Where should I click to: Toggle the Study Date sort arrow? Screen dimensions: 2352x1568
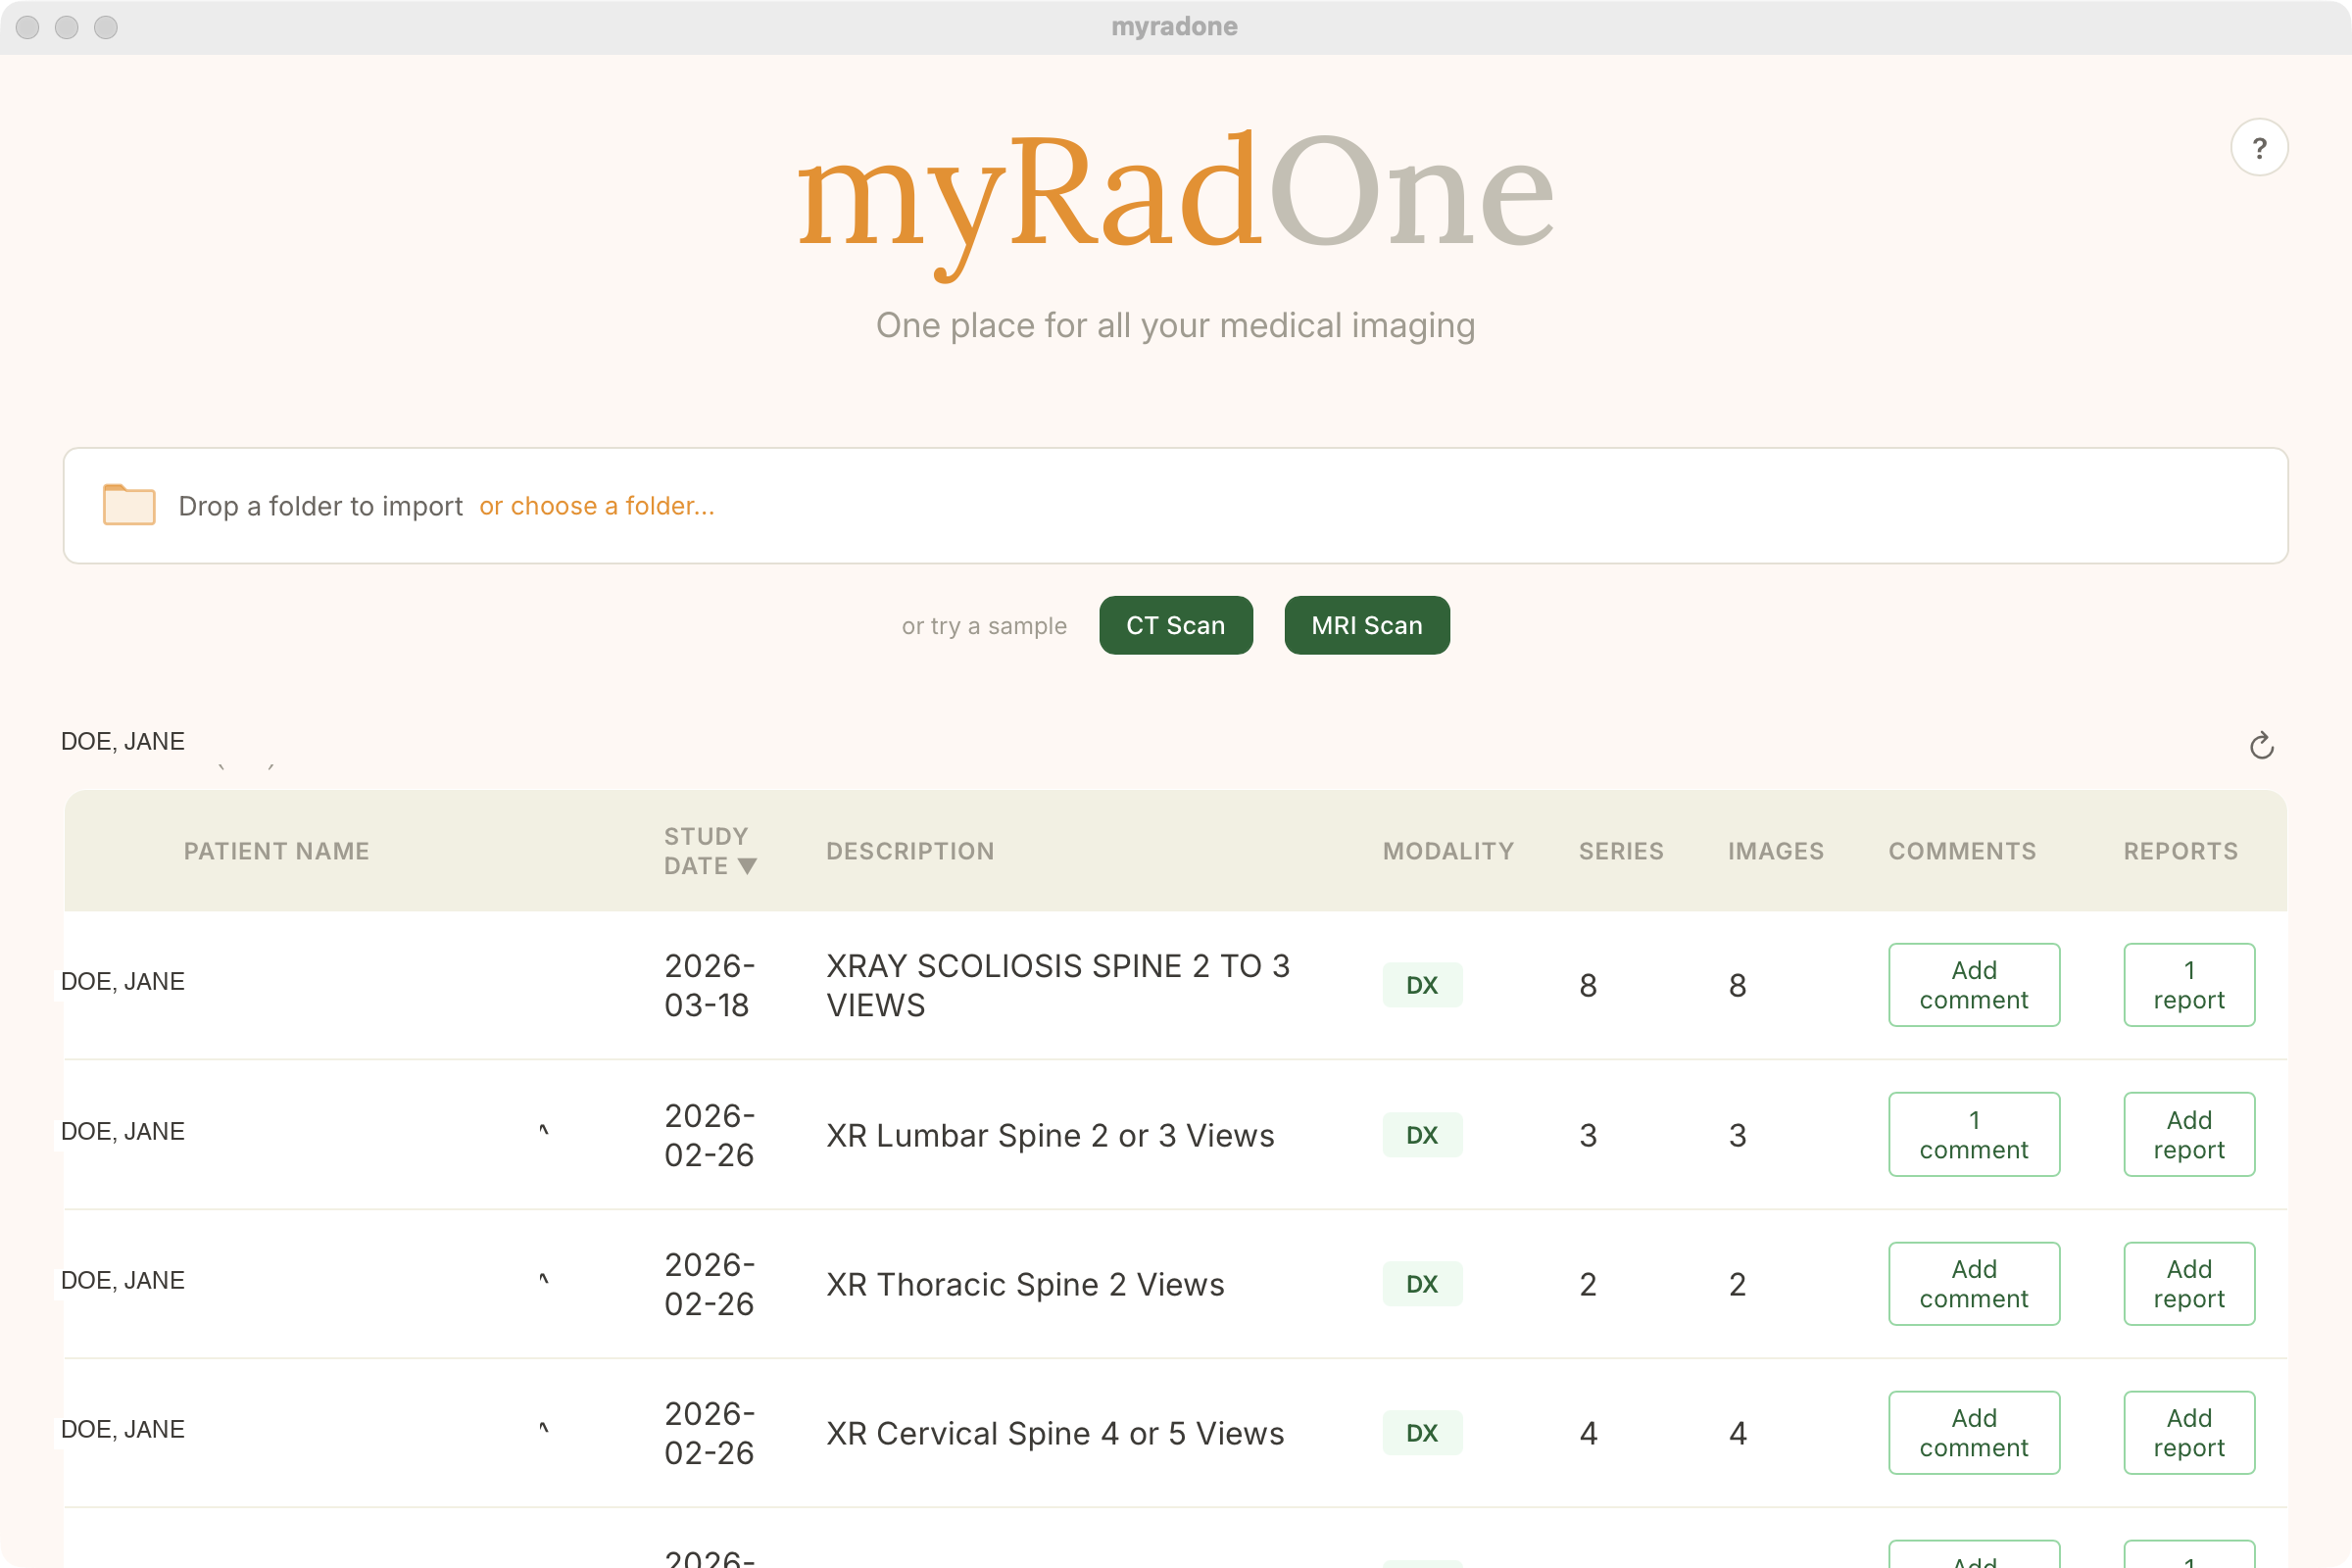pyautogui.click(x=746, y=867)
